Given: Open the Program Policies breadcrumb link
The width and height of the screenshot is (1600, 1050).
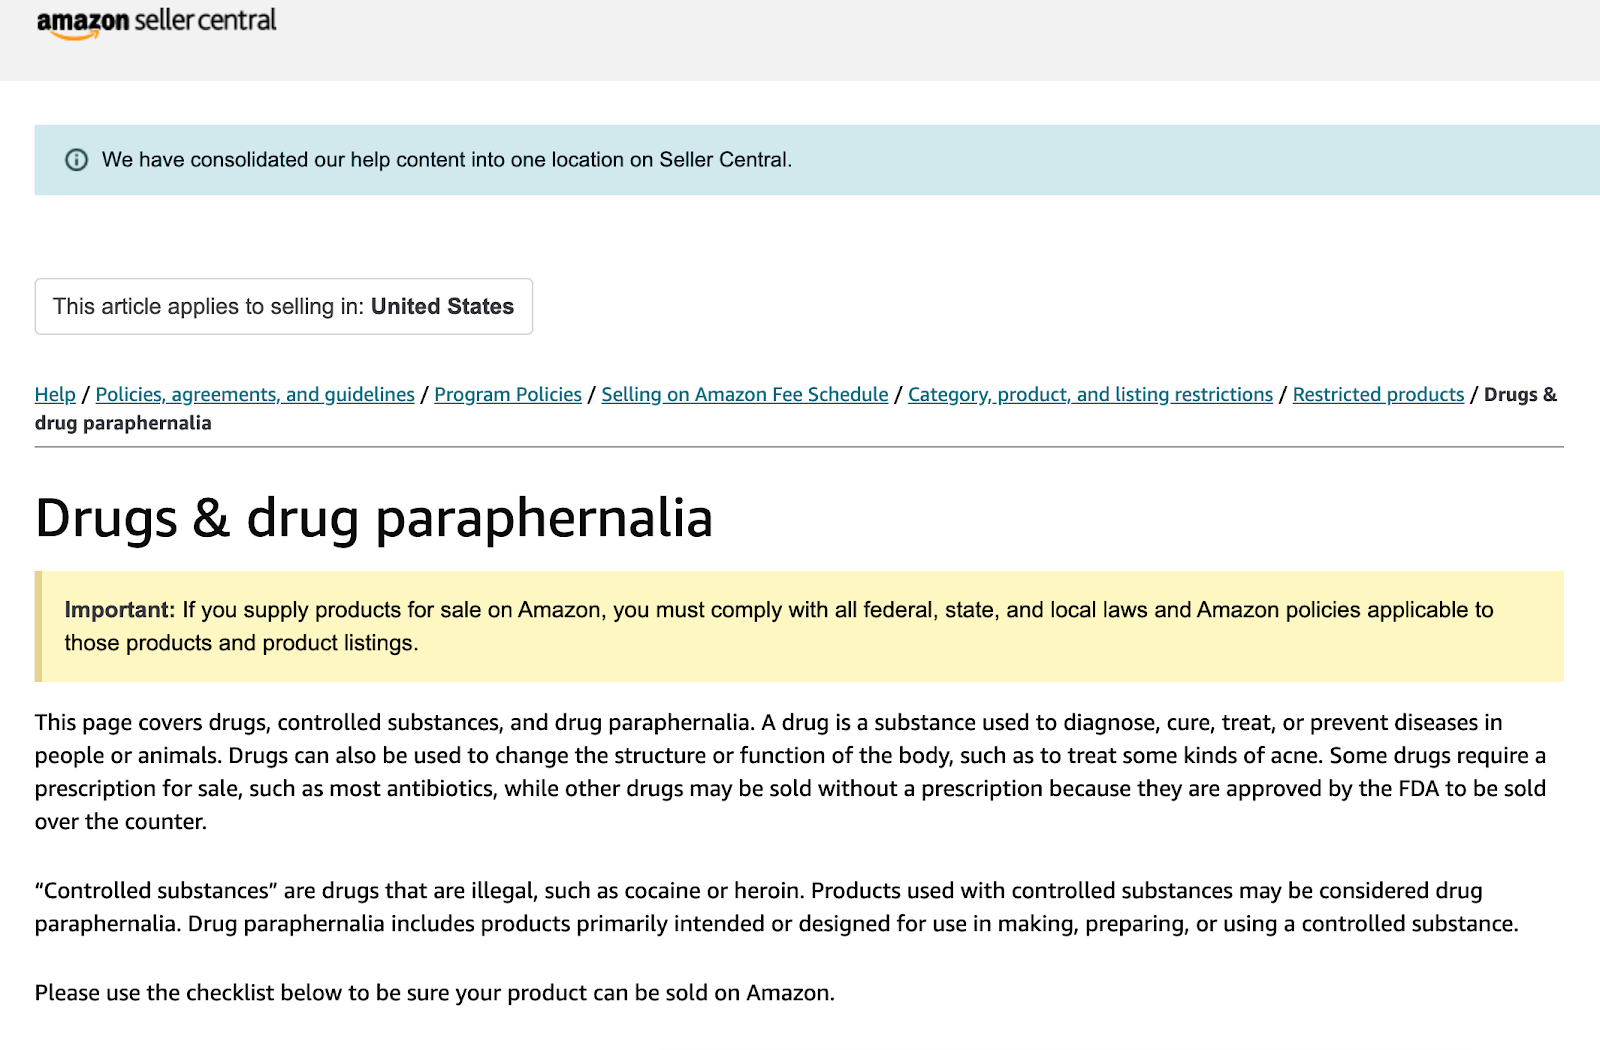Looking at the screenshot, I should click(x=508, y=394).
